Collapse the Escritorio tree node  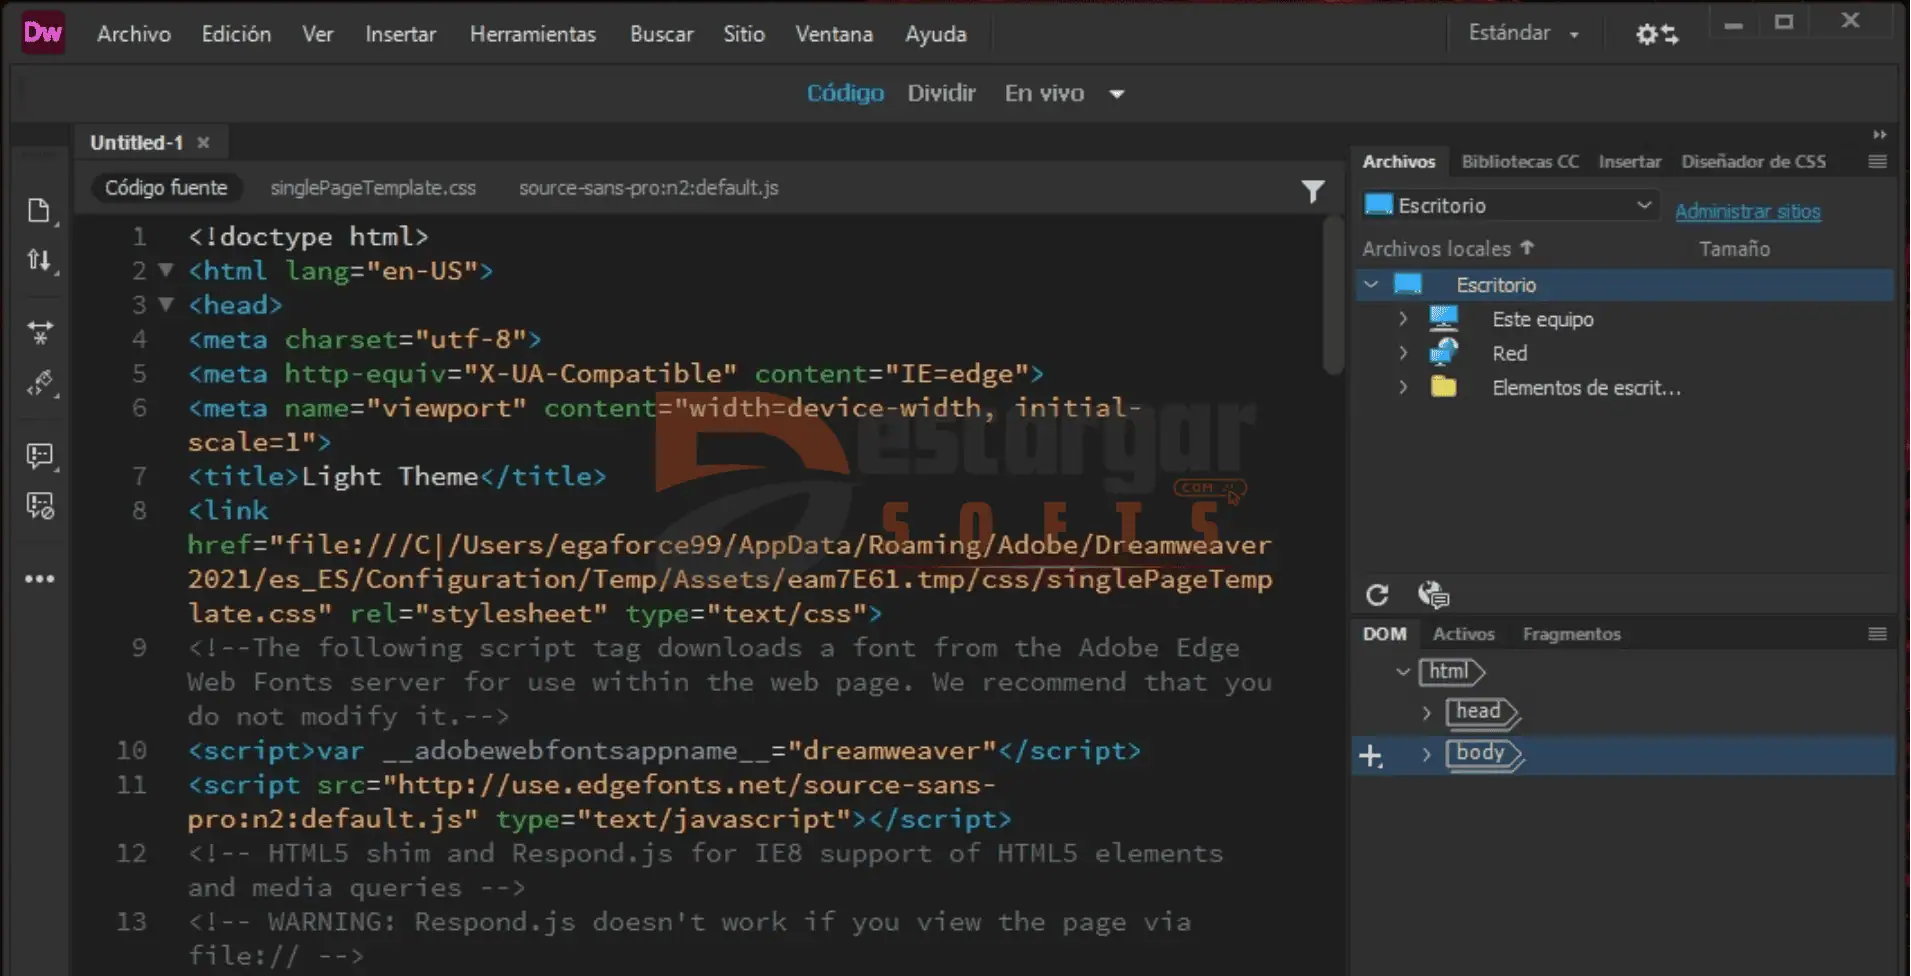pyautogui.click(x=1371, y=284)
